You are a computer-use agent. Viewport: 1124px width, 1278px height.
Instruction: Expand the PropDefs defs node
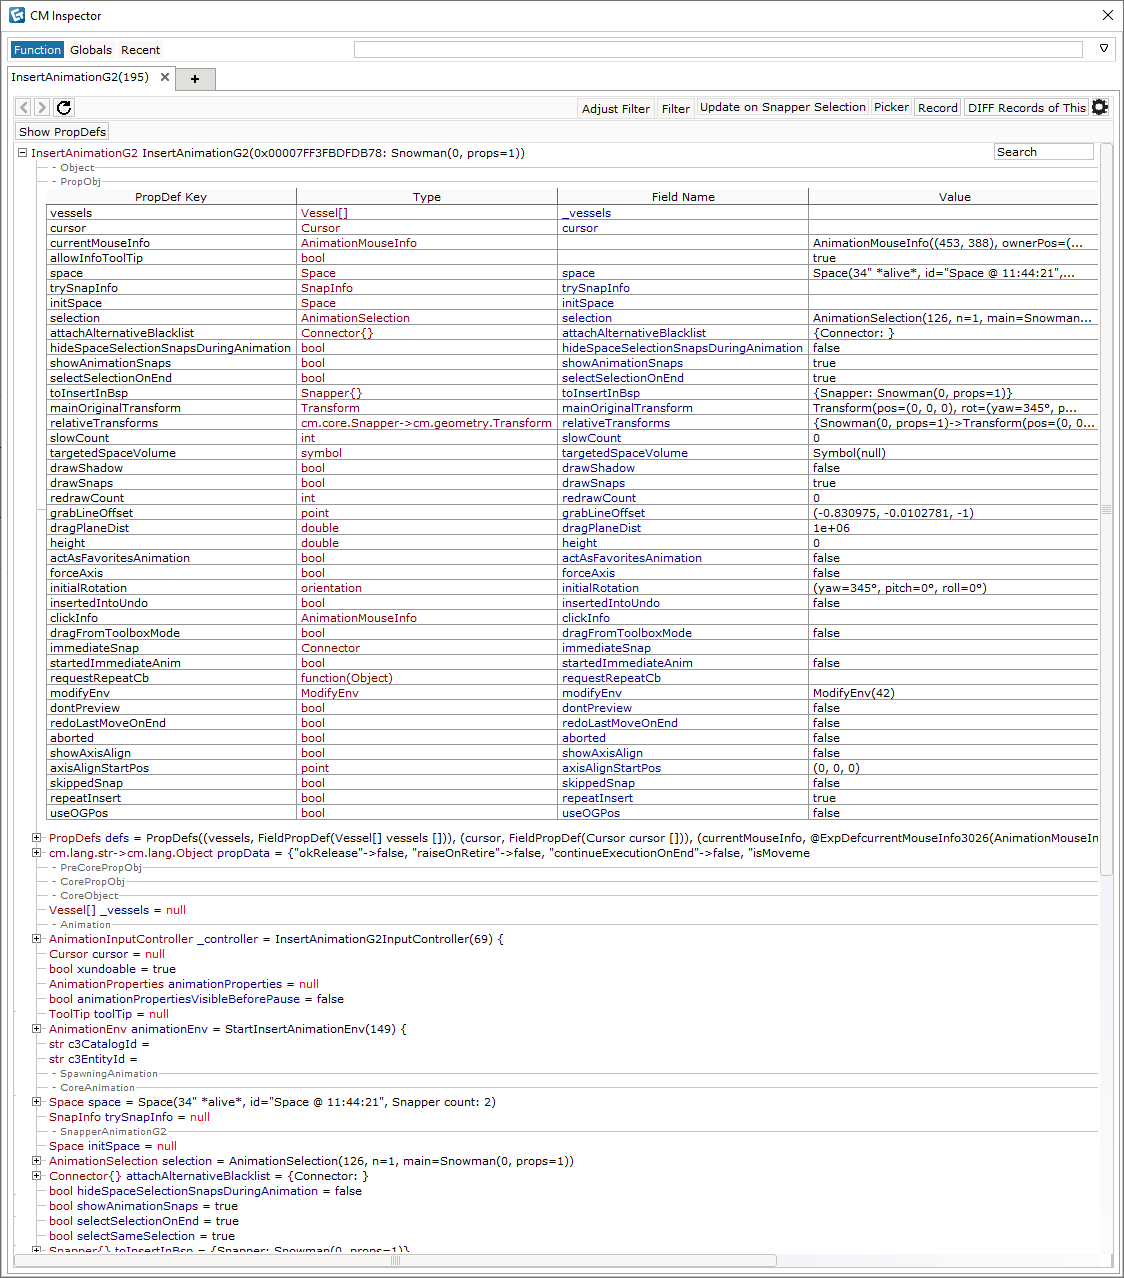[x=36, y=838]
